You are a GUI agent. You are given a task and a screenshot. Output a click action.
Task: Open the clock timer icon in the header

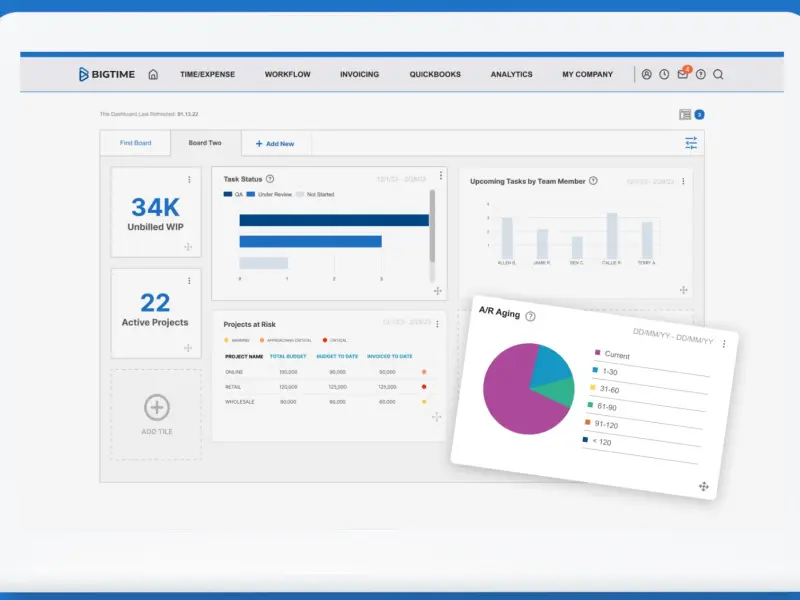point(664,74)
